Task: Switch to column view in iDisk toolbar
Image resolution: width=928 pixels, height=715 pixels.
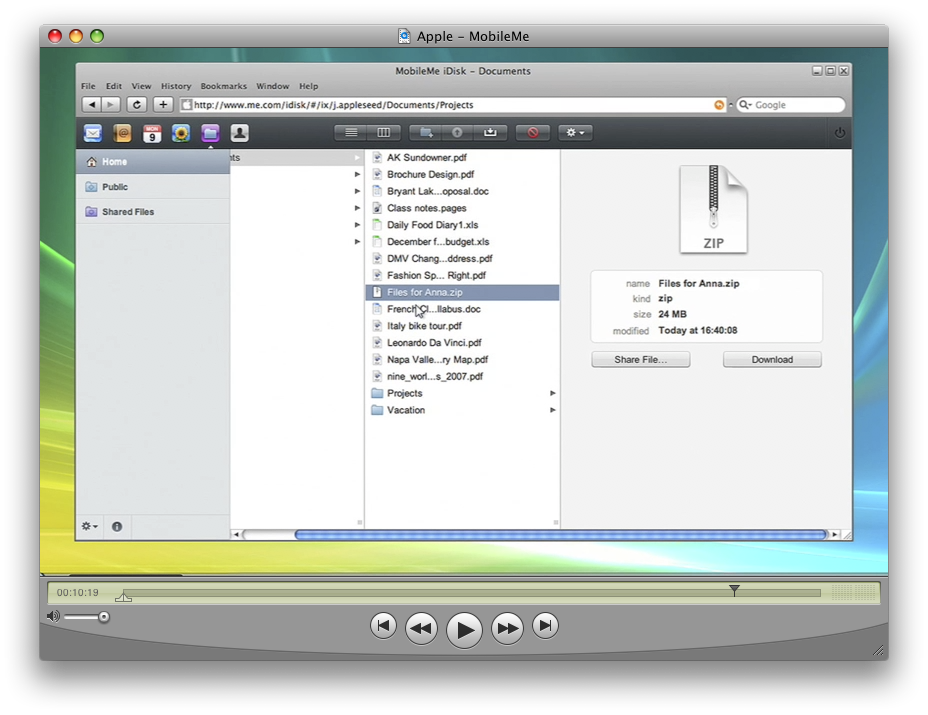Action: point(384,133)
